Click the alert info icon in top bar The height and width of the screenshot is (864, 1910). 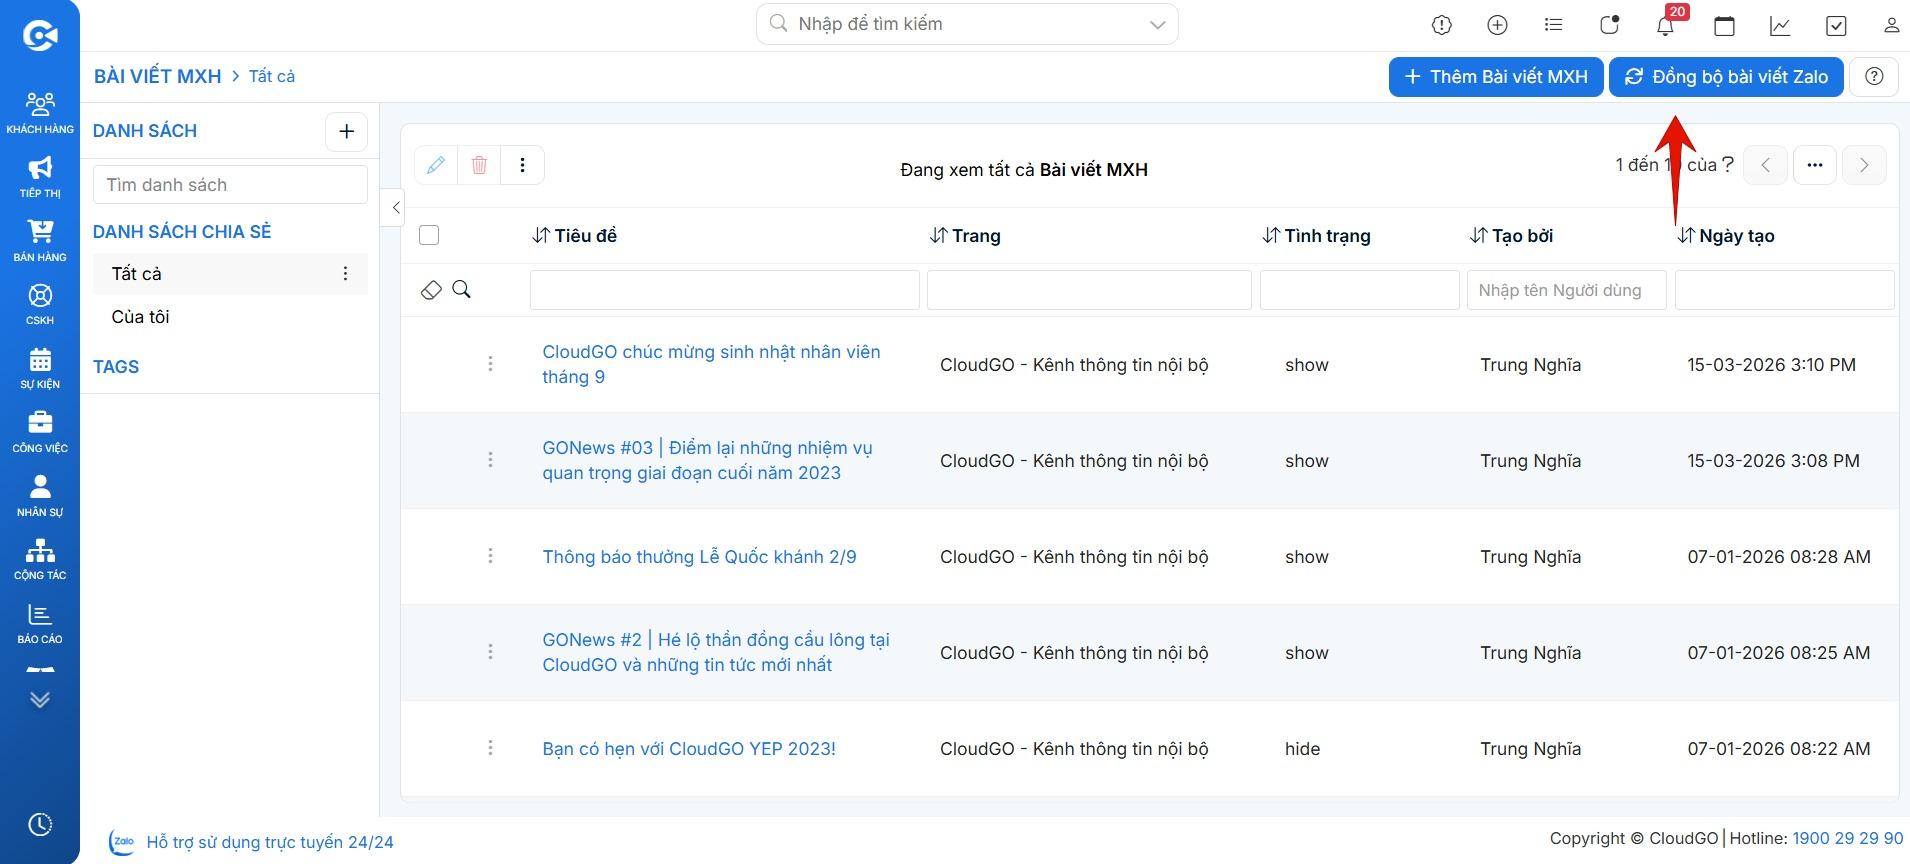(x=1442, y=26)
